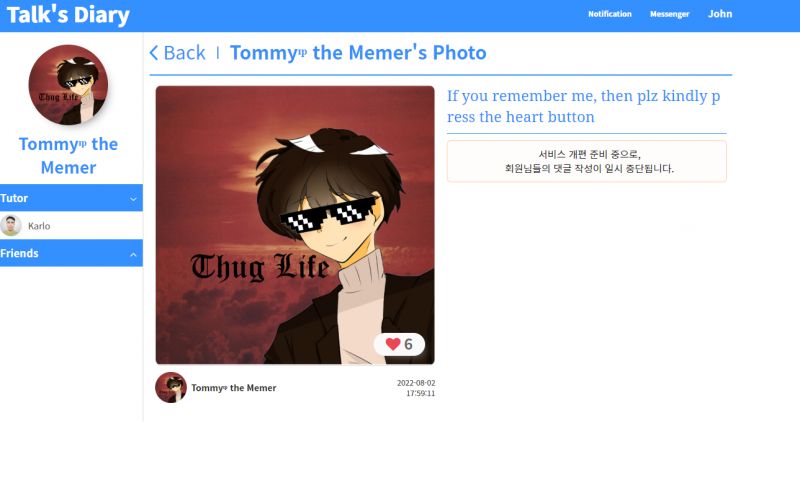Click the Korean comment-disabled notice box
800x504 pixels.
tap(587, 161)
